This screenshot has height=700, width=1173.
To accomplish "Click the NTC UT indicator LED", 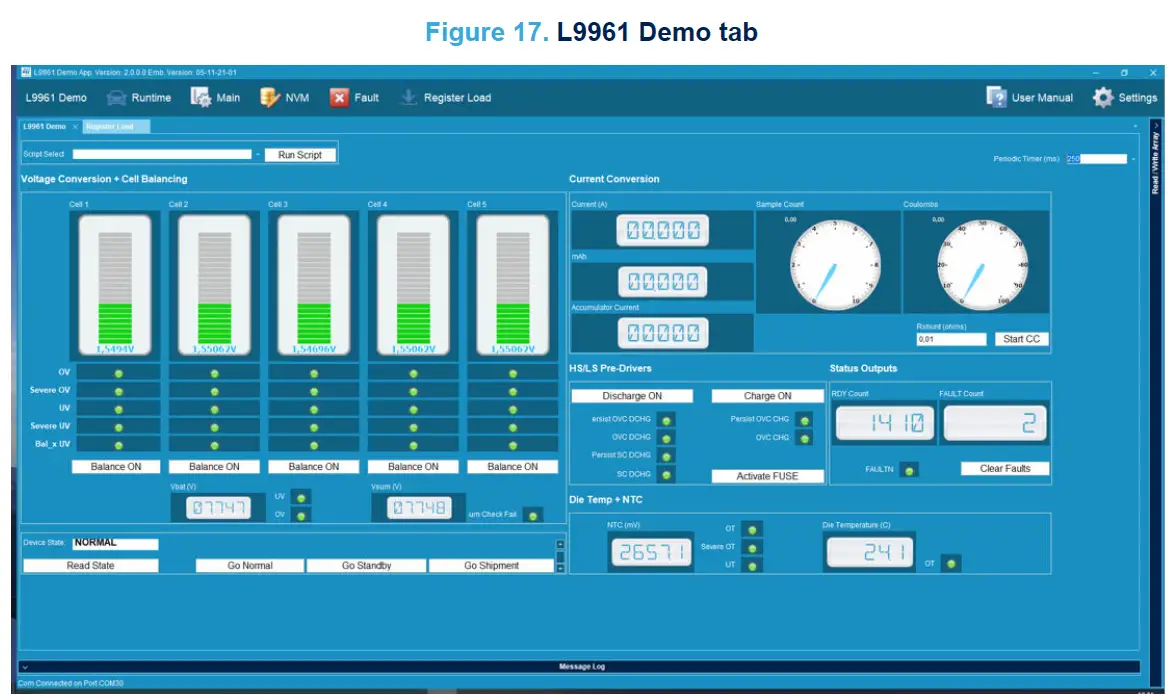I will pos(752,566).
